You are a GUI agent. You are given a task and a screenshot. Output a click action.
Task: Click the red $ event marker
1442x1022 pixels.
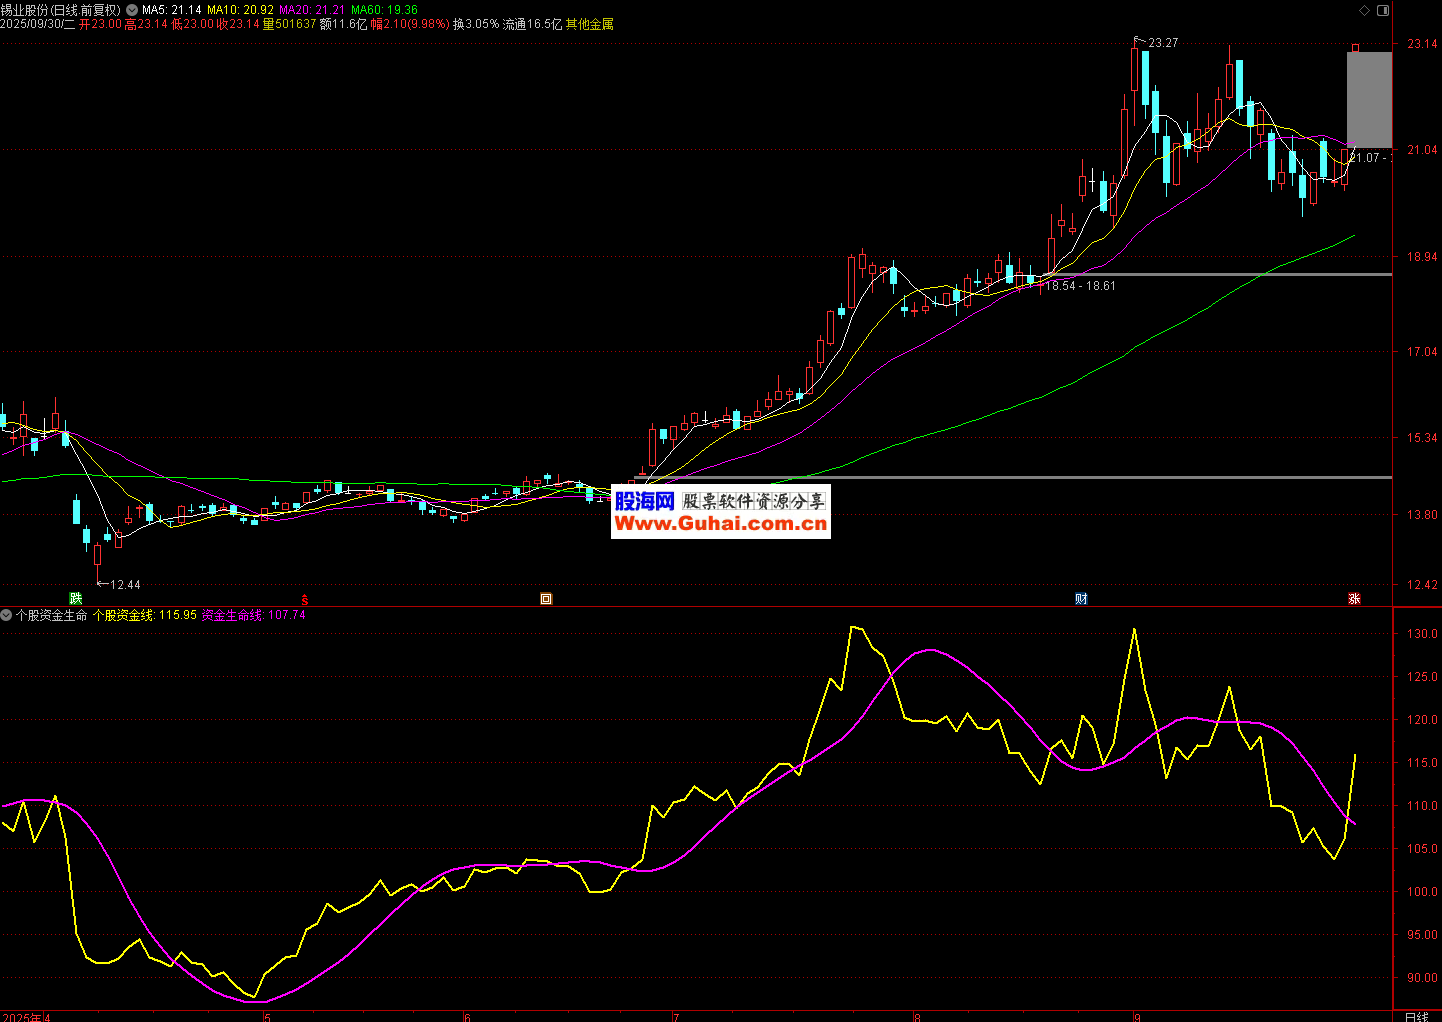tap(305, 599)
